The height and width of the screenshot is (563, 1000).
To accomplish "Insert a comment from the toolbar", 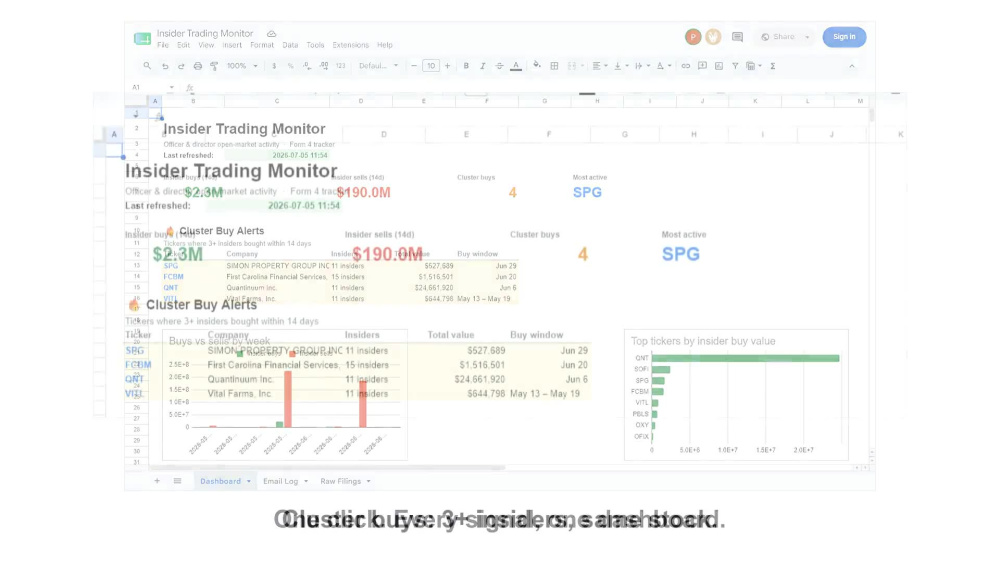I will tap(702, 66).
